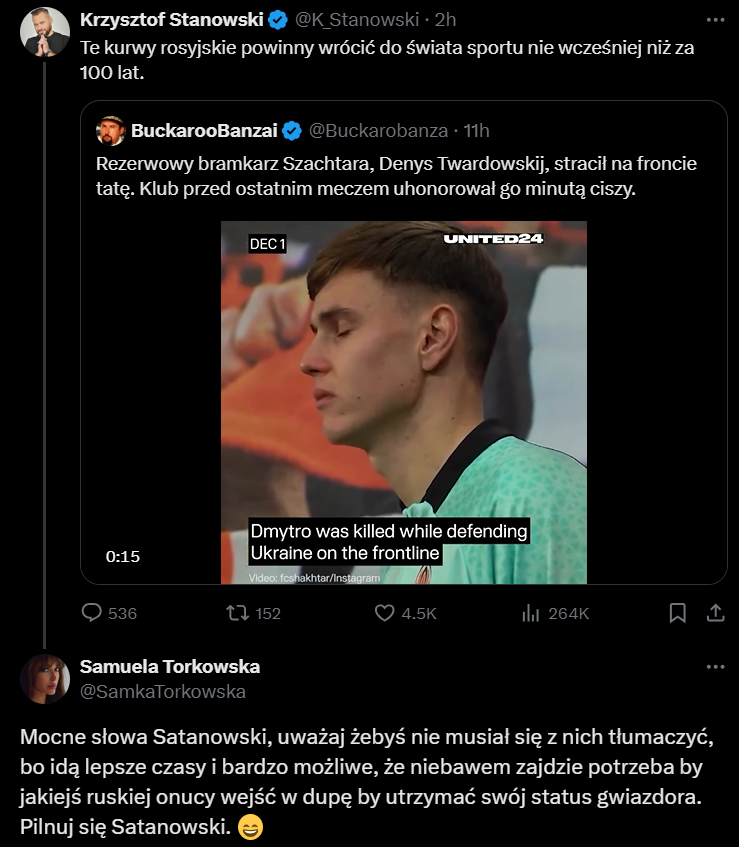This screenshot has width=739, height=847.
Task: Click the 2h tweet timestamp
Action: (x=446, y=20)
